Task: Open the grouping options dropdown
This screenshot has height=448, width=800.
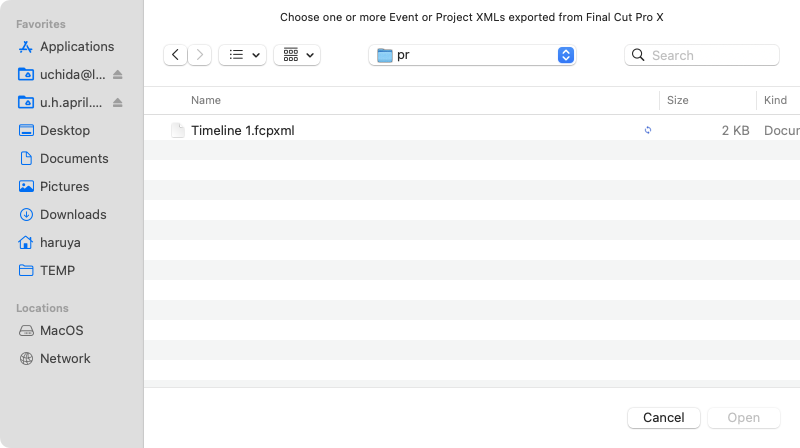Action: (x=297, y=55)
